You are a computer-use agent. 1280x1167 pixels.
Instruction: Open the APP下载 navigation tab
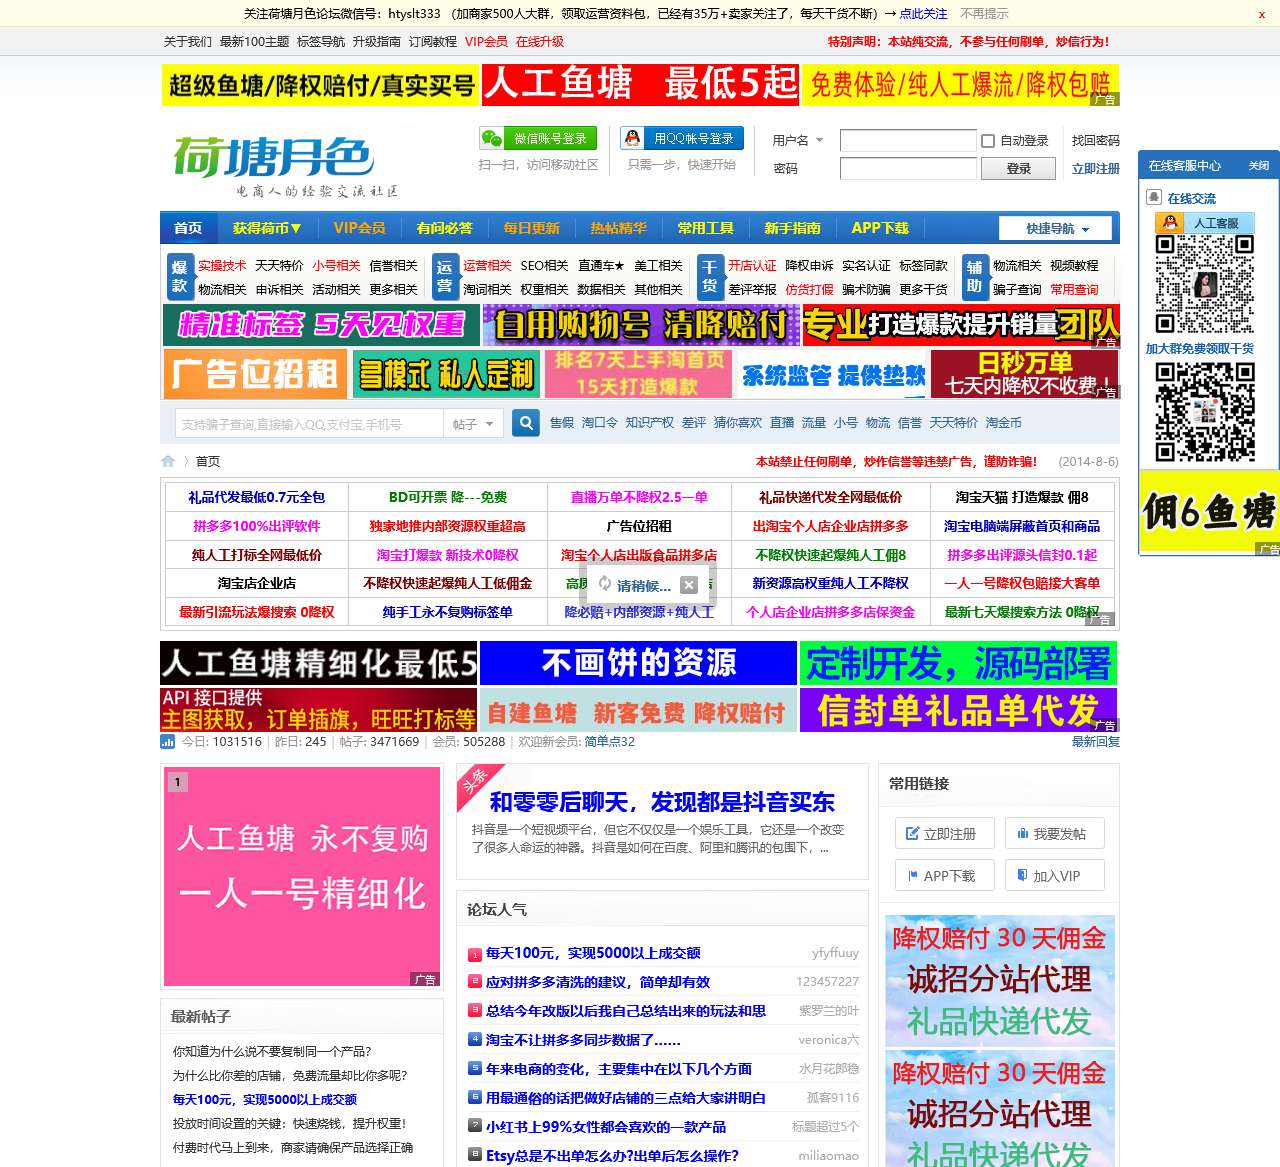click(x=880, y=228)
